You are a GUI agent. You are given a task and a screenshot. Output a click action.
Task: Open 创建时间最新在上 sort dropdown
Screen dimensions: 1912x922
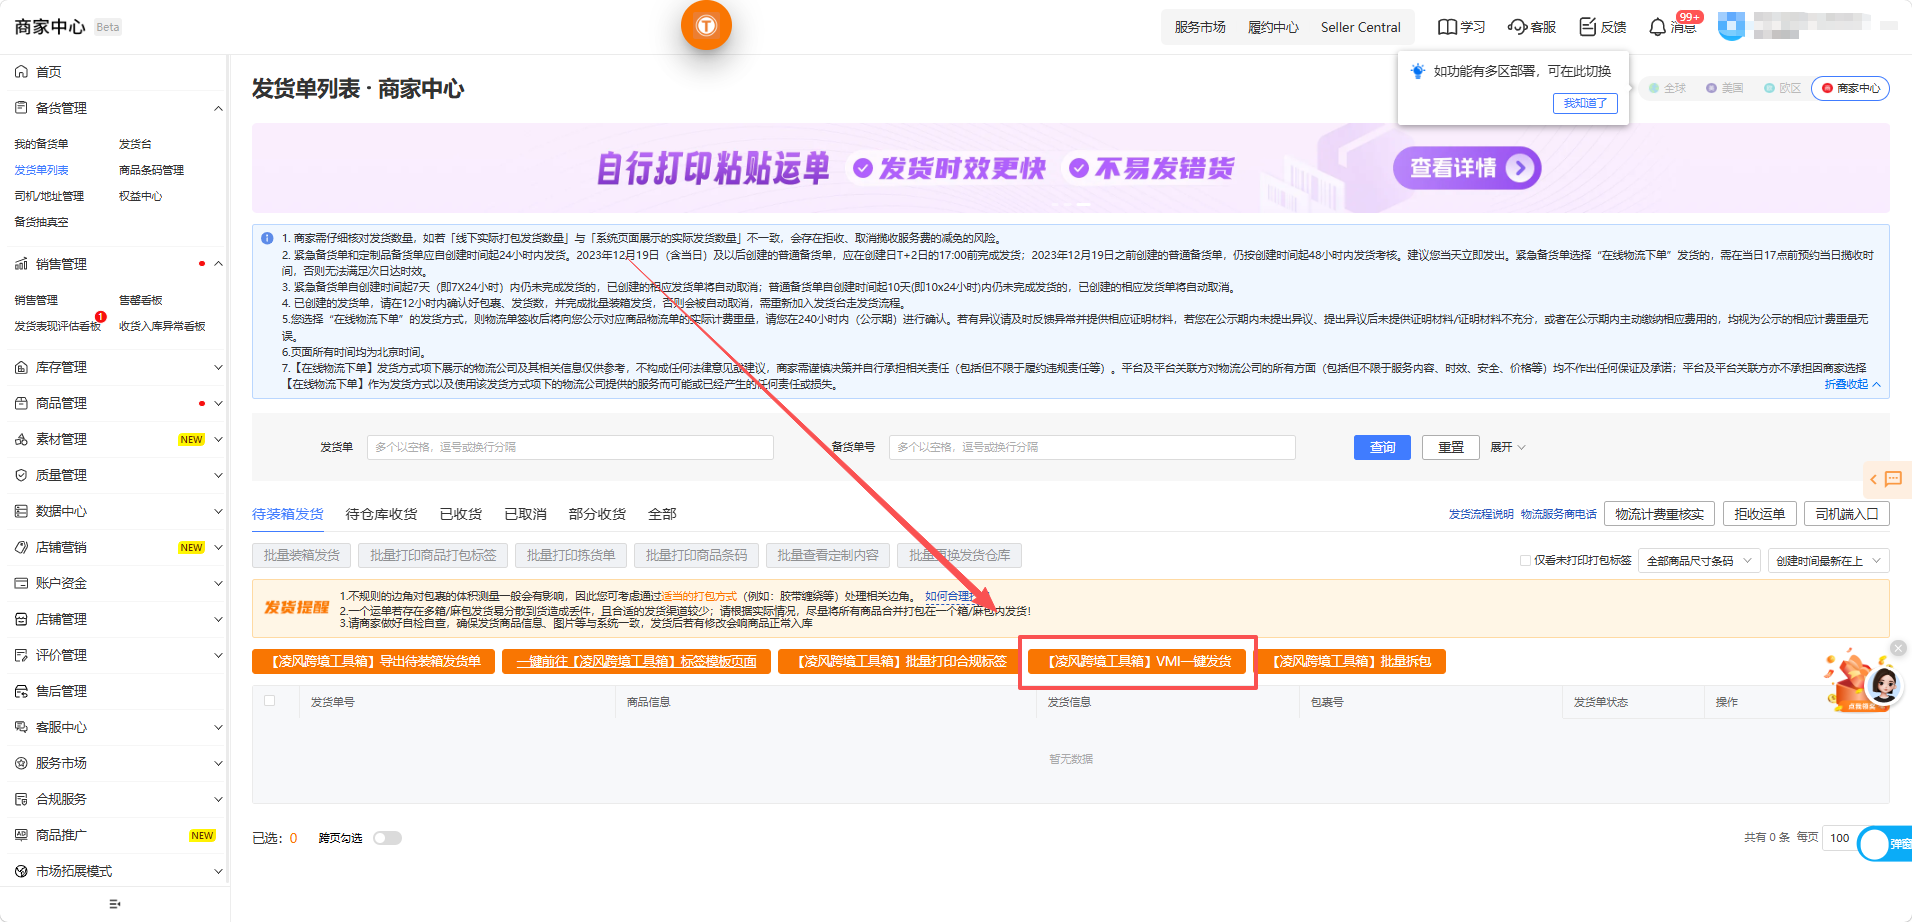tap(1828, 561)
